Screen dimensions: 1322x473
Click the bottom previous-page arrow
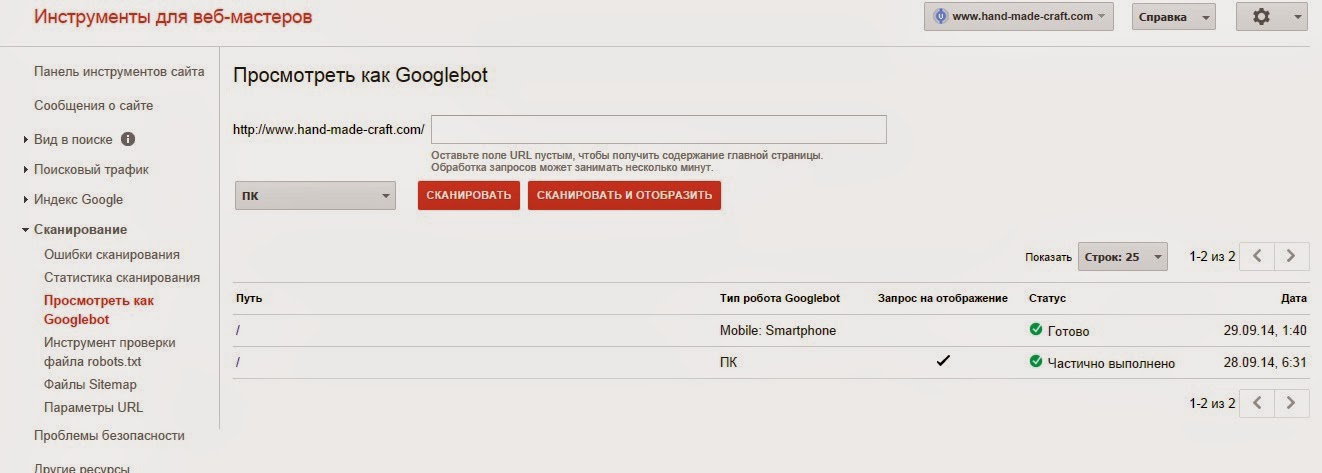[x=1258, y=403]
